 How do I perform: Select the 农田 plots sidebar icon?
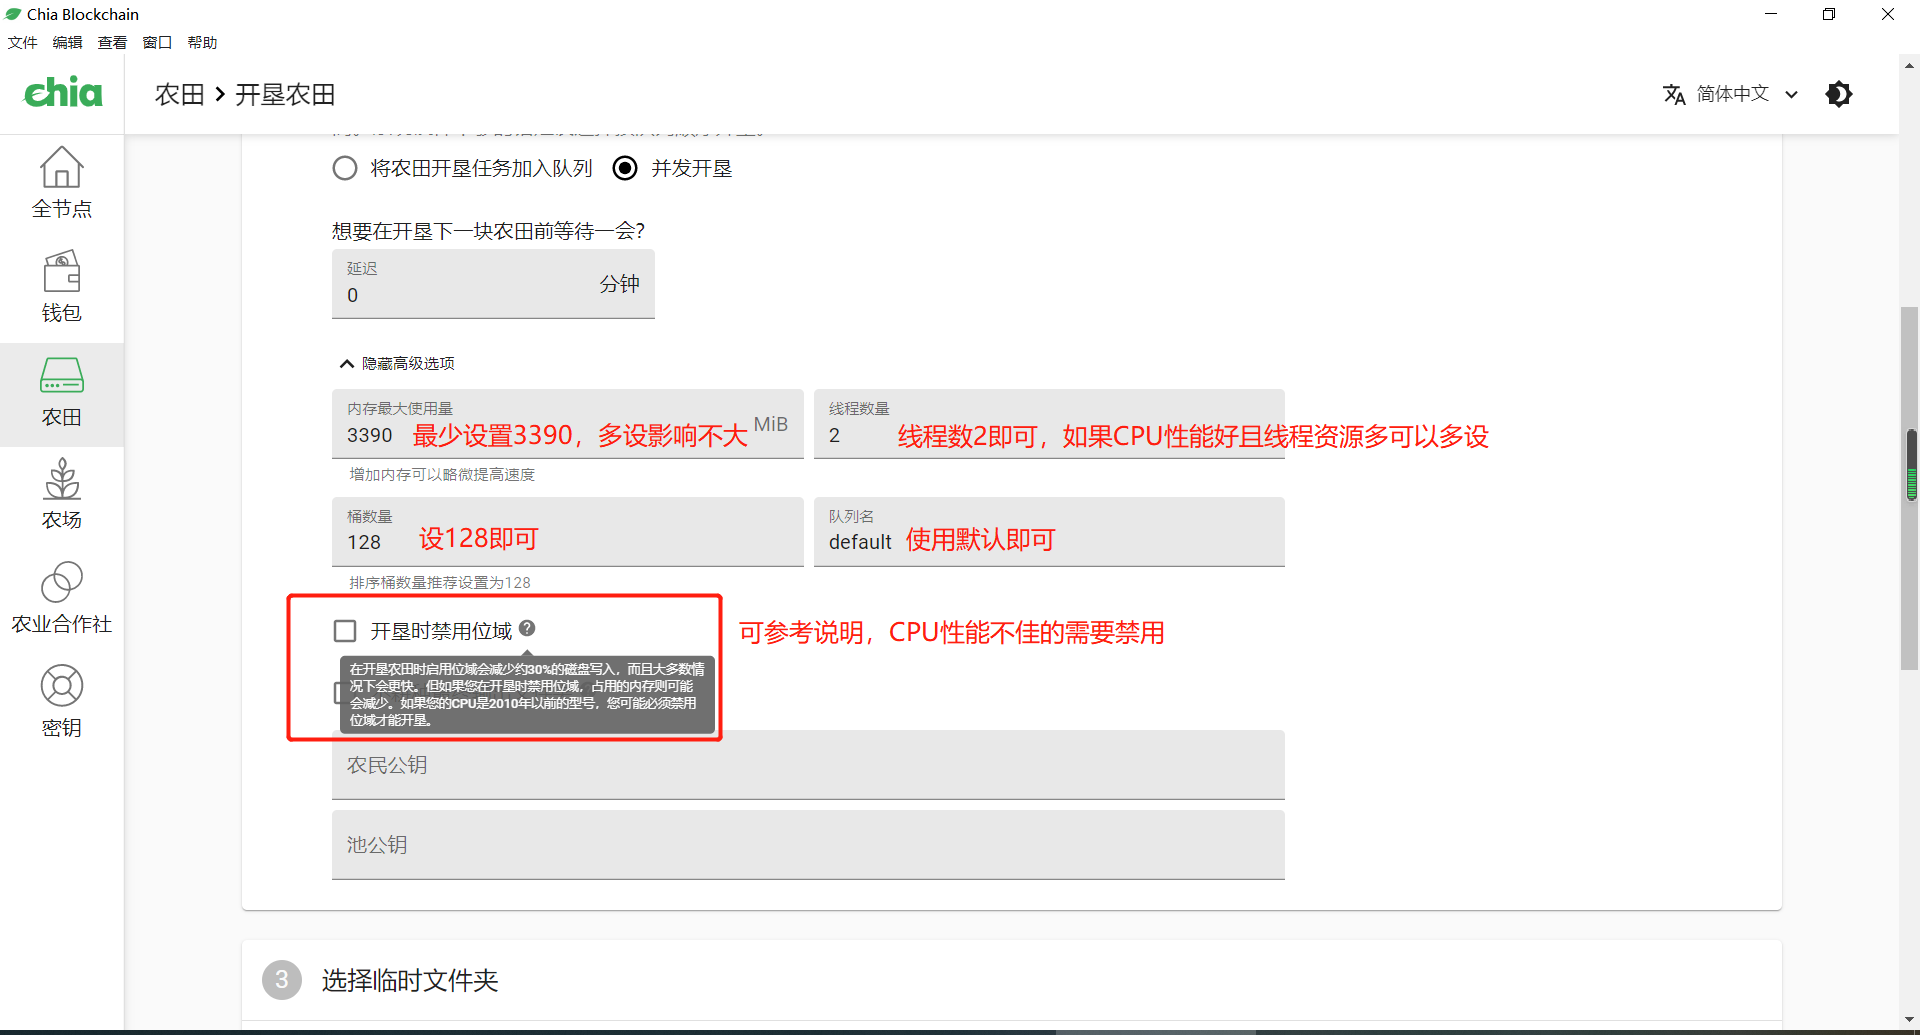61,392
